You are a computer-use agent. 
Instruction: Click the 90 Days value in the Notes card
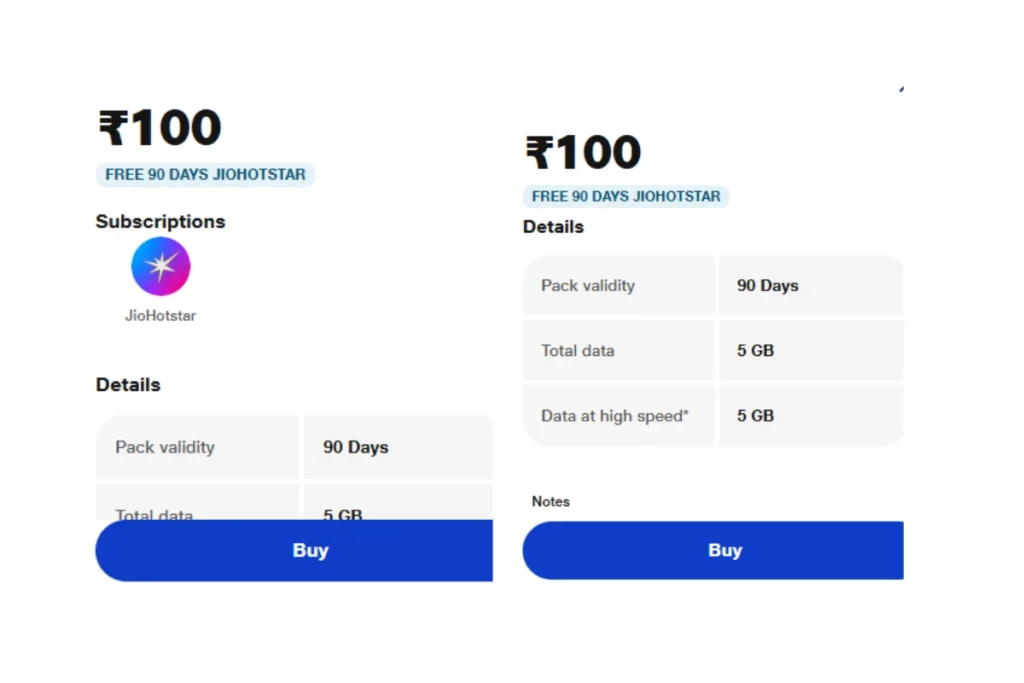tap(768, 285)
